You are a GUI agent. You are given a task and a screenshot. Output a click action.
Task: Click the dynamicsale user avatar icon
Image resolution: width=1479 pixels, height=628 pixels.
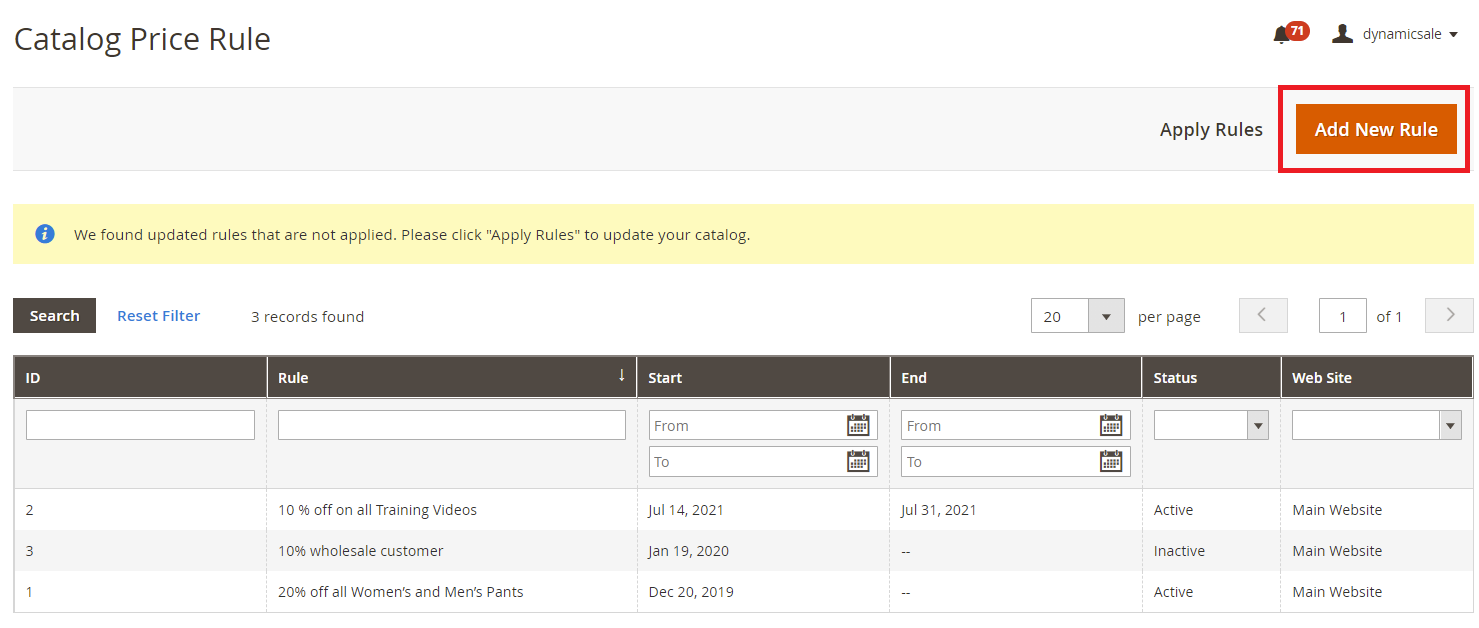coord(1342,34)
